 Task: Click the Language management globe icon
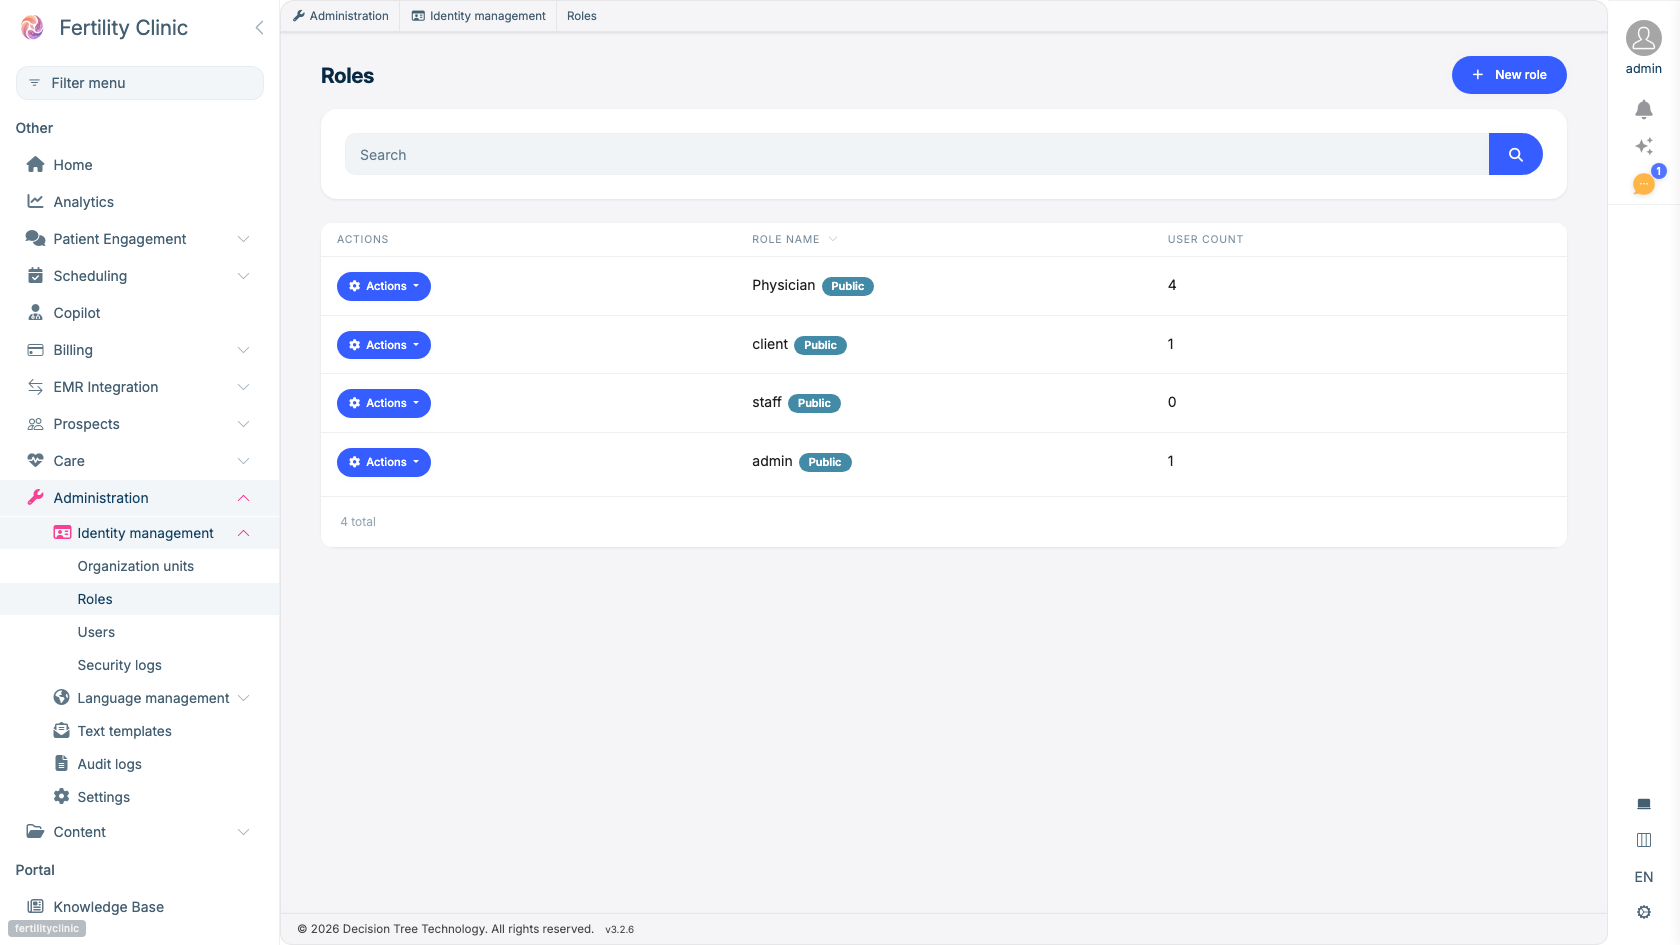(62, 698)
